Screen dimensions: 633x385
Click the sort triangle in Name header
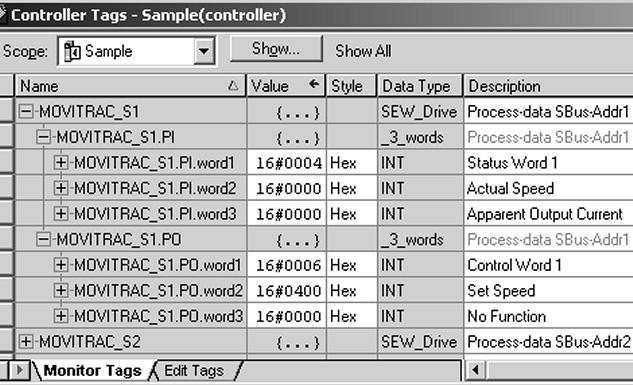pos(233,86)
